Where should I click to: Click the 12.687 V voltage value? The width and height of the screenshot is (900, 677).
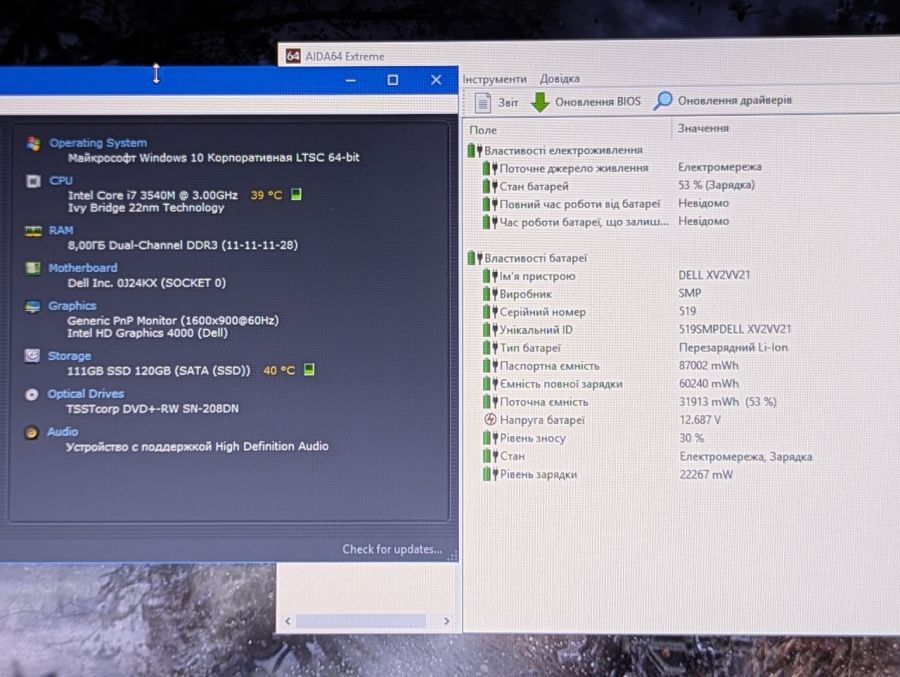pyautogui.click(x=700, y=420)
